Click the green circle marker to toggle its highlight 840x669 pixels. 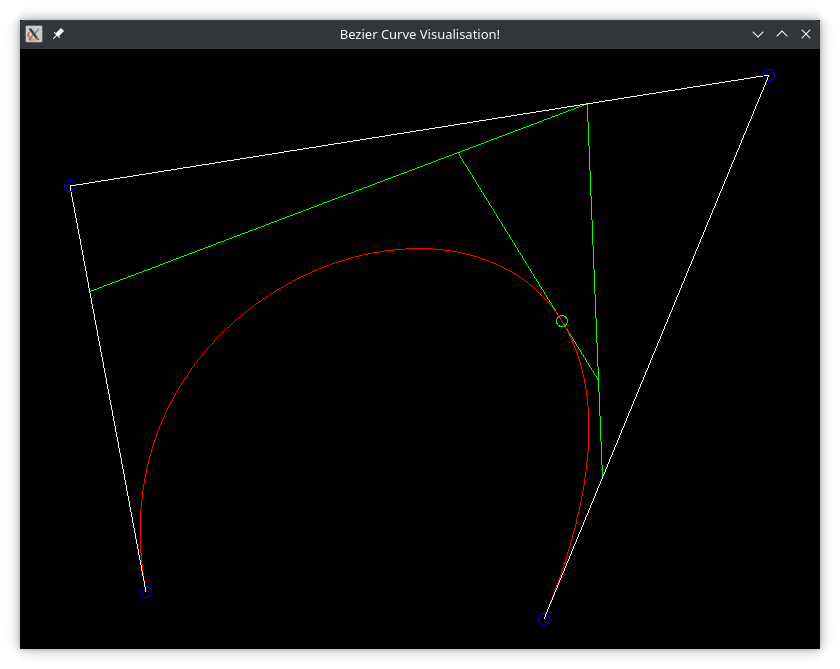pos(561,321)
